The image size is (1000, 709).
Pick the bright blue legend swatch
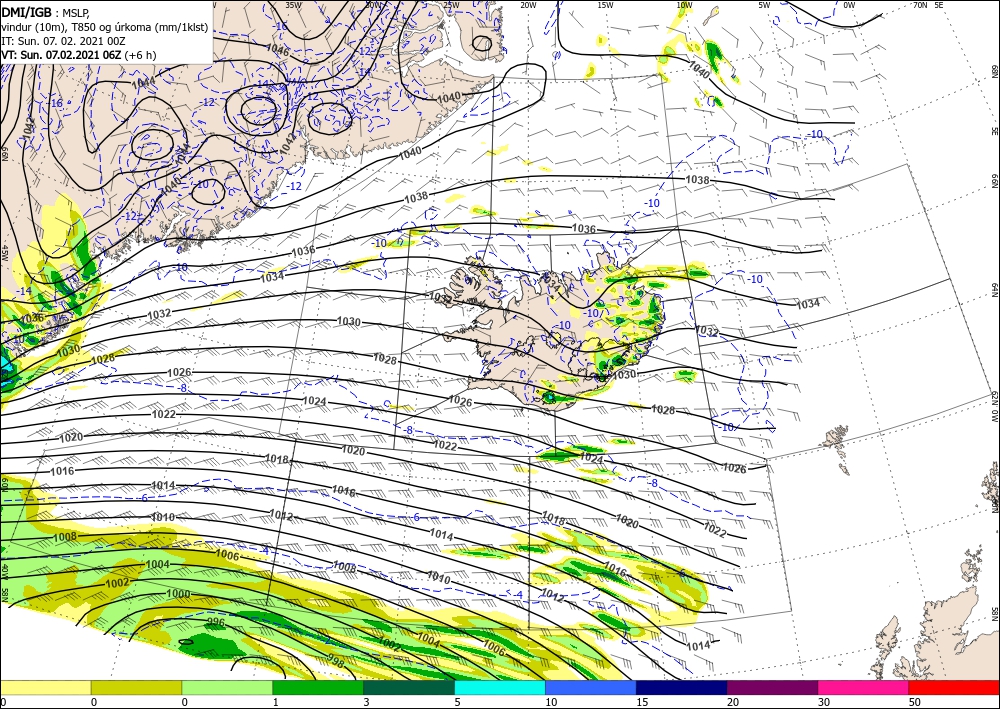click(591, 688)
